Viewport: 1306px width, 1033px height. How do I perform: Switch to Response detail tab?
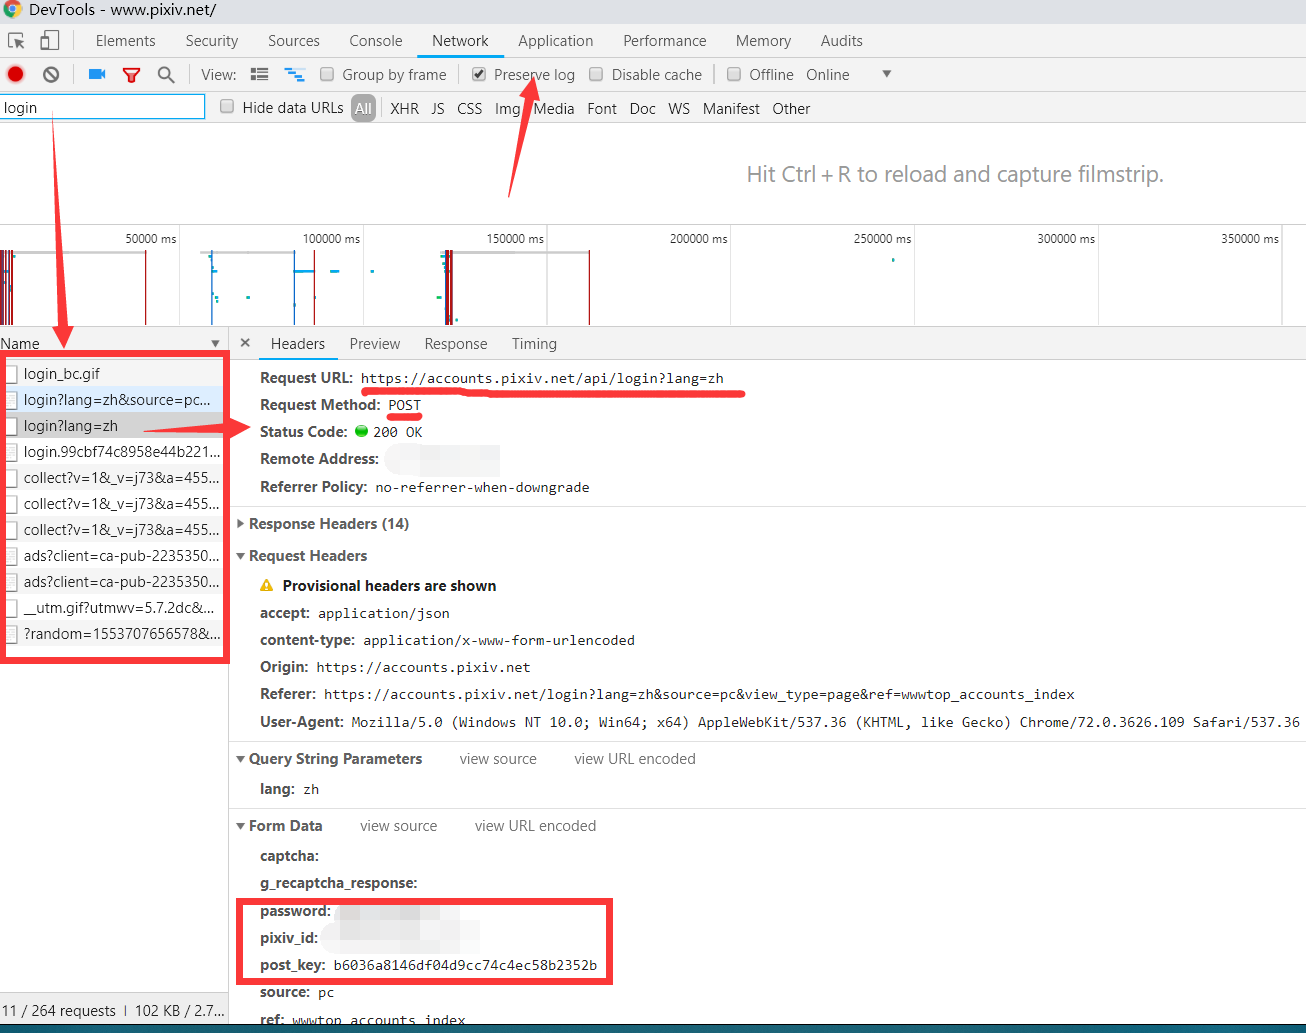tap(456, 344)
